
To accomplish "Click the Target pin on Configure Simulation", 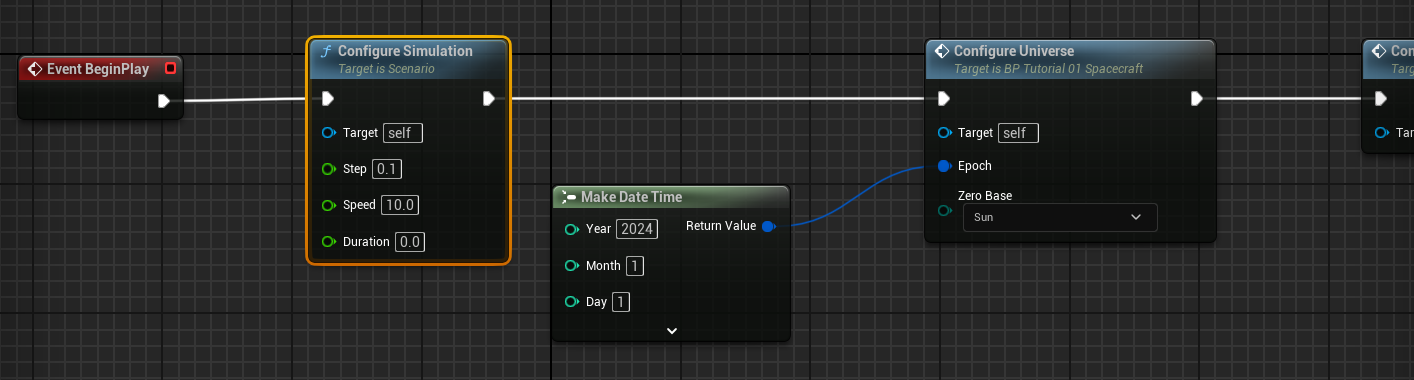I will (x=328, y=132).
